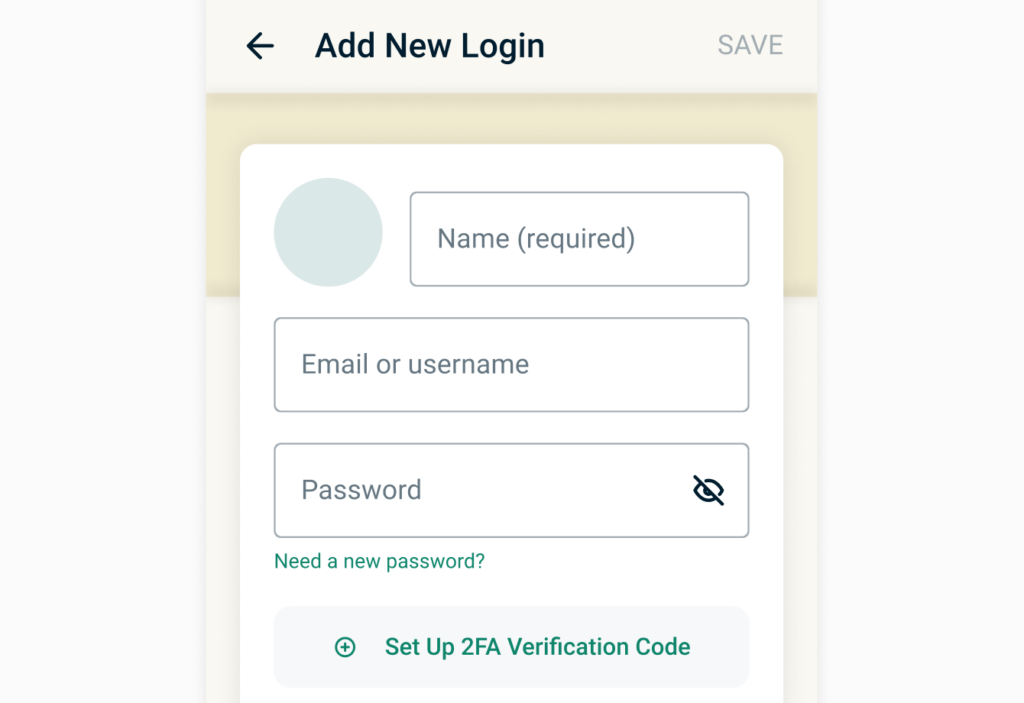This screenshot has width=1024, height=703.
Task: Toggle password visibility in the Password field
Action: (708, 490)
